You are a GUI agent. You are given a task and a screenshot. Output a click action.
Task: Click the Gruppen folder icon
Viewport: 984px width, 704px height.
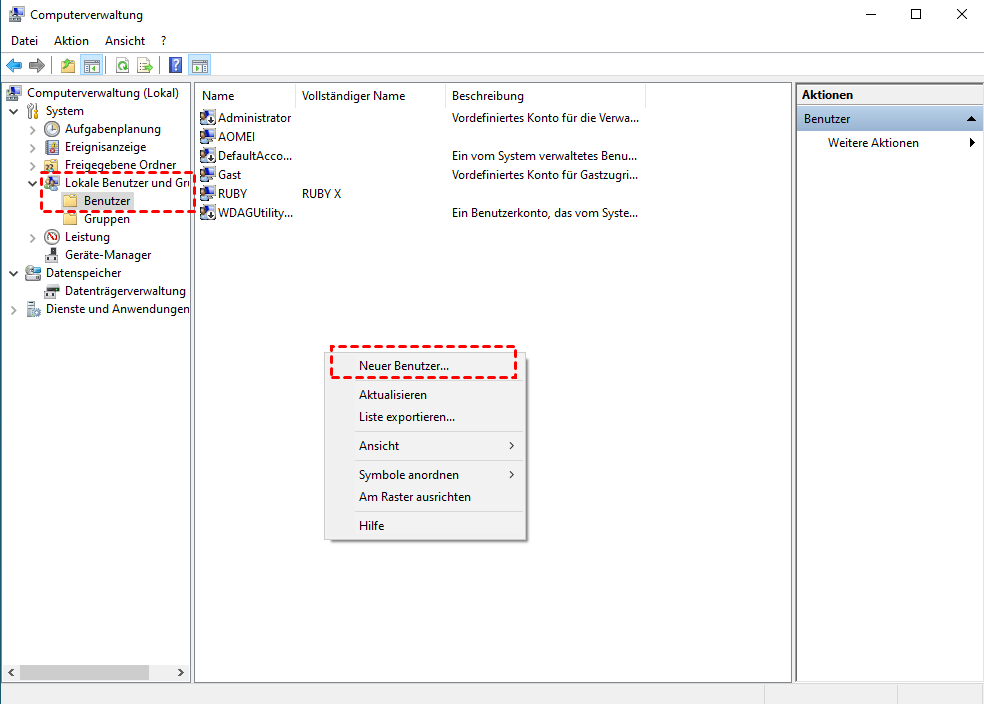[x=70, y=219]
